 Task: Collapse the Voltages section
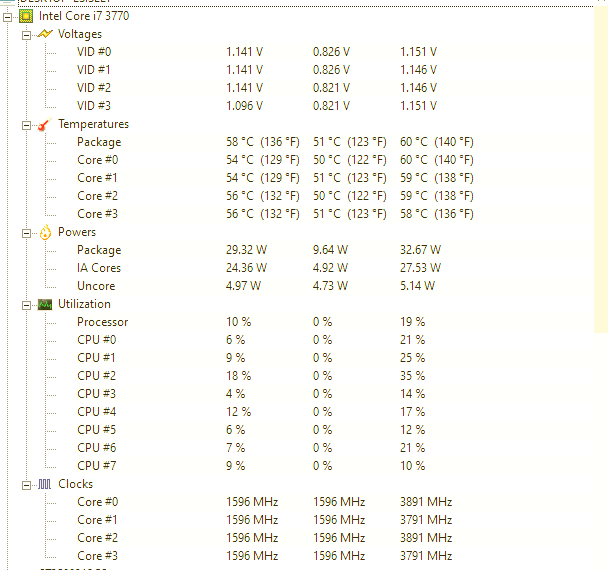click(26, 35)
